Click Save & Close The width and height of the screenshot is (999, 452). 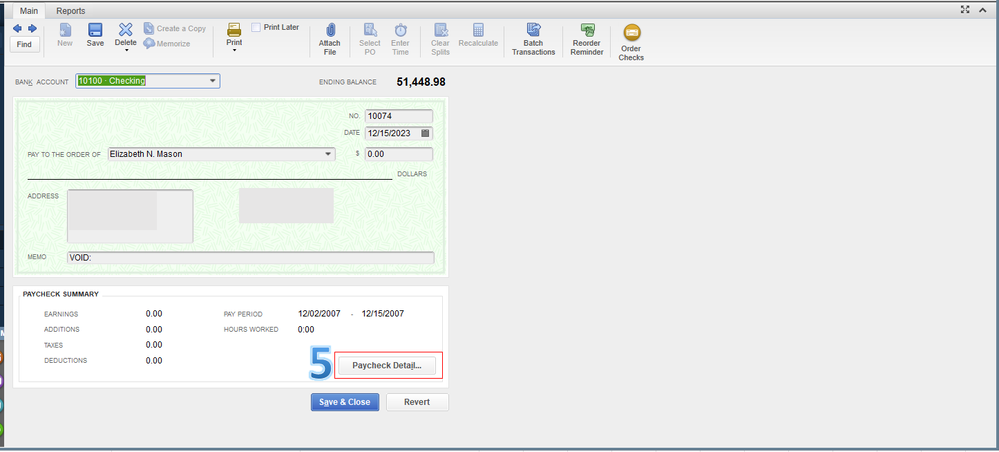click(345, 402)
